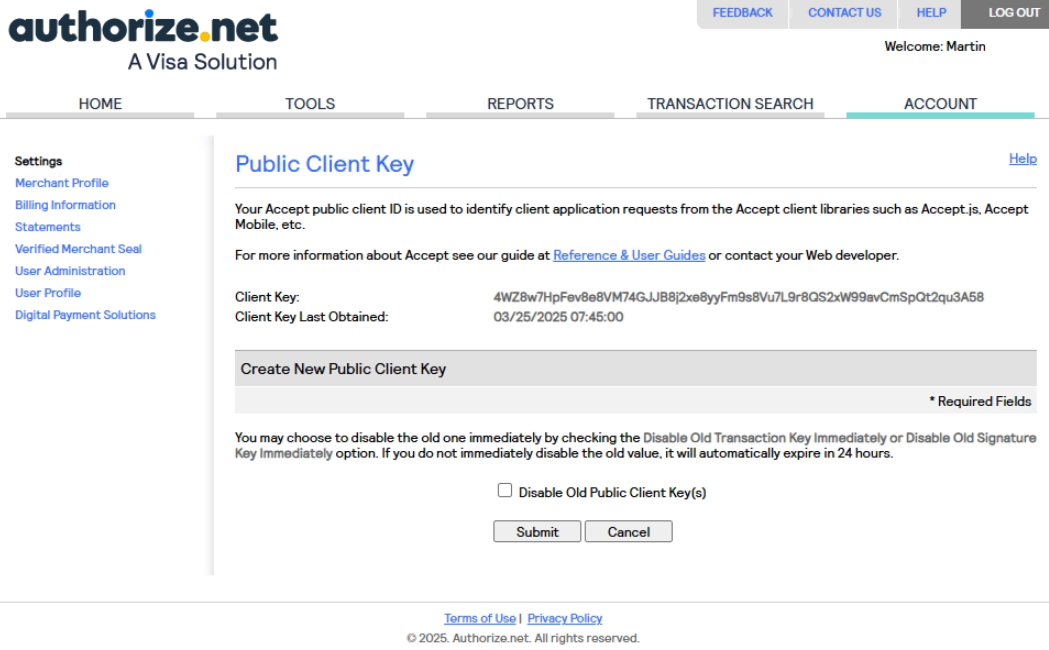
Task: Open HELP from the top bar
Action: click(x=931, y=13)
